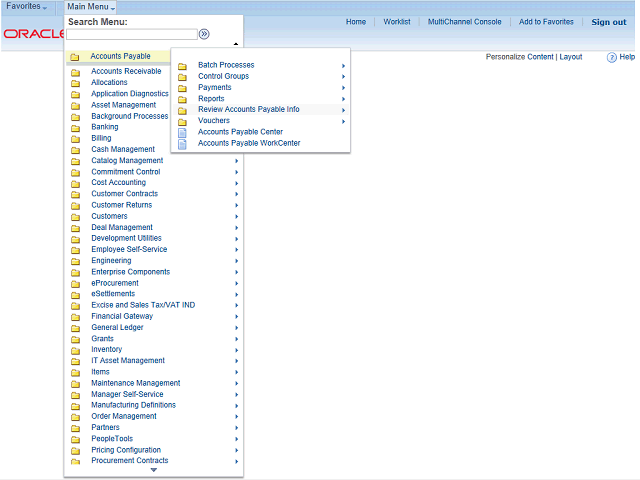Click the Accounts Payable Center page icon
Image resolution: width=640 pixels, height=480 pixels.
[x=182, y=132]
